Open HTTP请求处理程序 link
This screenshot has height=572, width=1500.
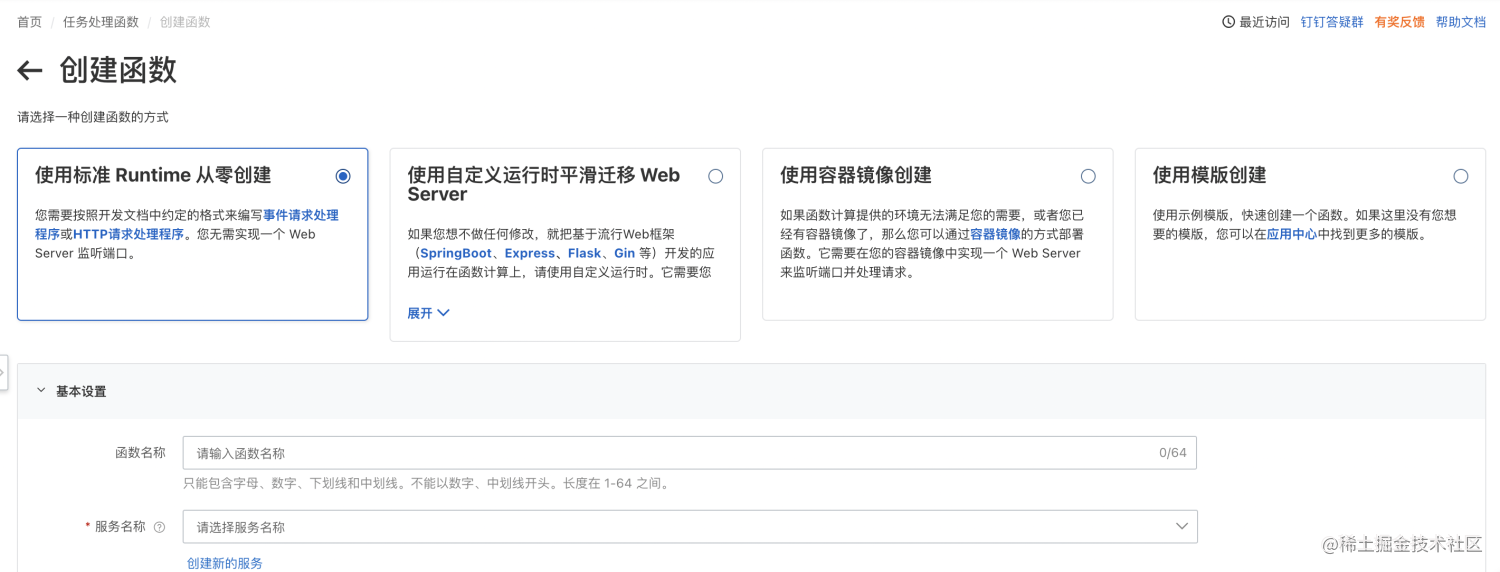129,234
